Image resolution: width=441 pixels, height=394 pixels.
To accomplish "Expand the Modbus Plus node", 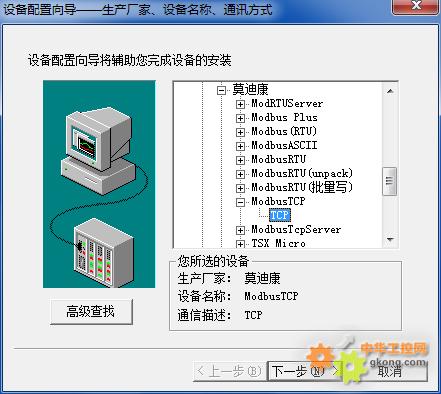I will 240,118.
